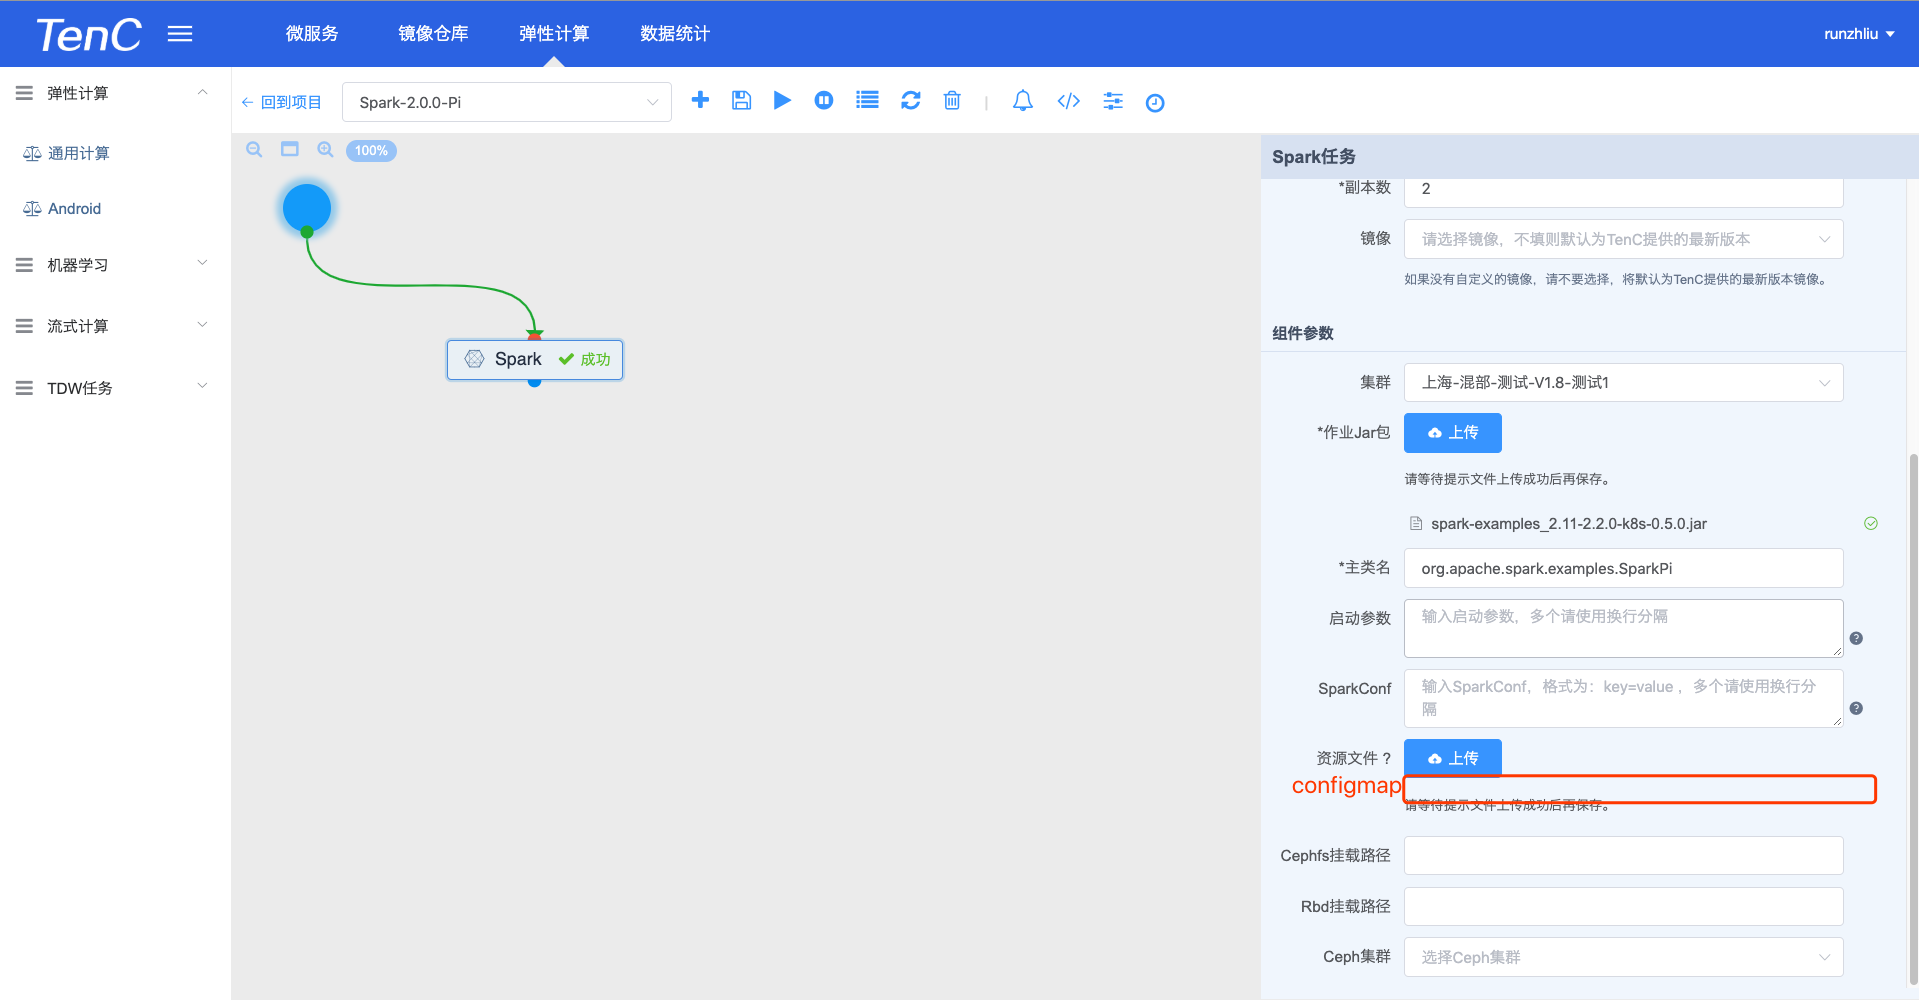Viewport: 1919px width, 1000px height.
Task: Click the 主类名 input field
Action: click(x=1622, y=568)
